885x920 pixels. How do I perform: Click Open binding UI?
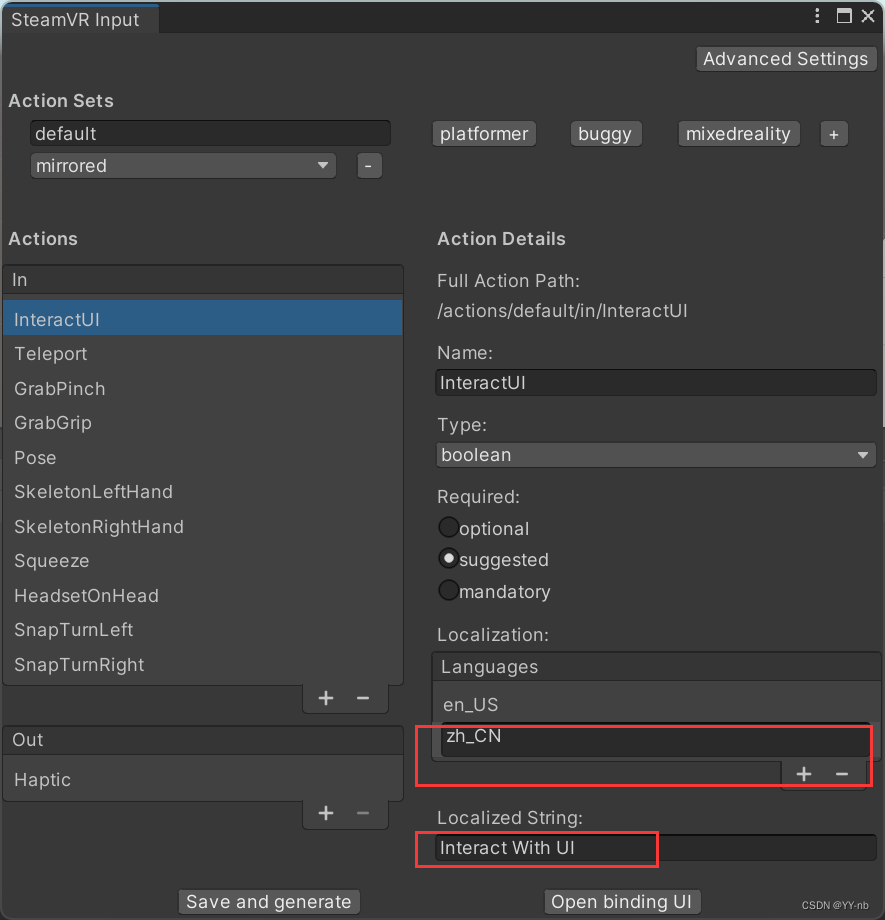click(621, 901)
